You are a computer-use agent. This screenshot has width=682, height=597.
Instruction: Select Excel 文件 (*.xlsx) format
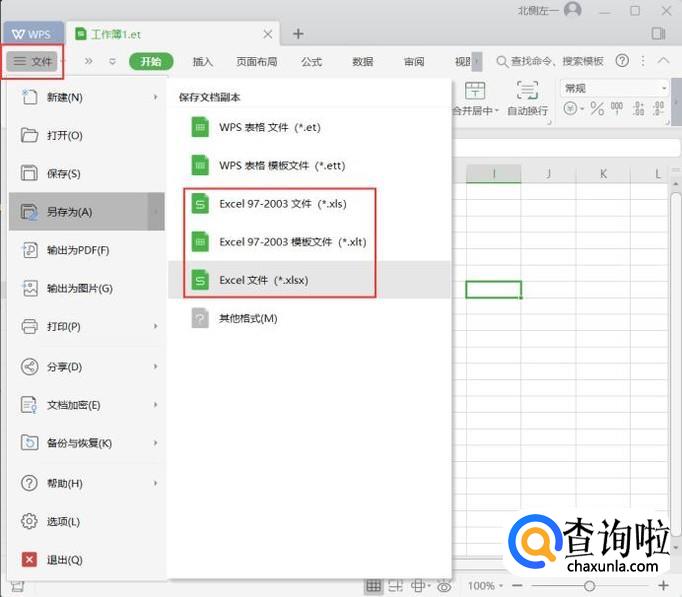click(264, 280)
